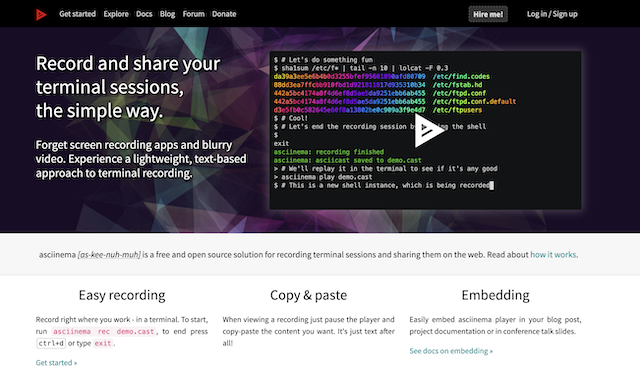
Task: Click terminal text 'asciinema: recording finished'
Action: pos(329,152)
